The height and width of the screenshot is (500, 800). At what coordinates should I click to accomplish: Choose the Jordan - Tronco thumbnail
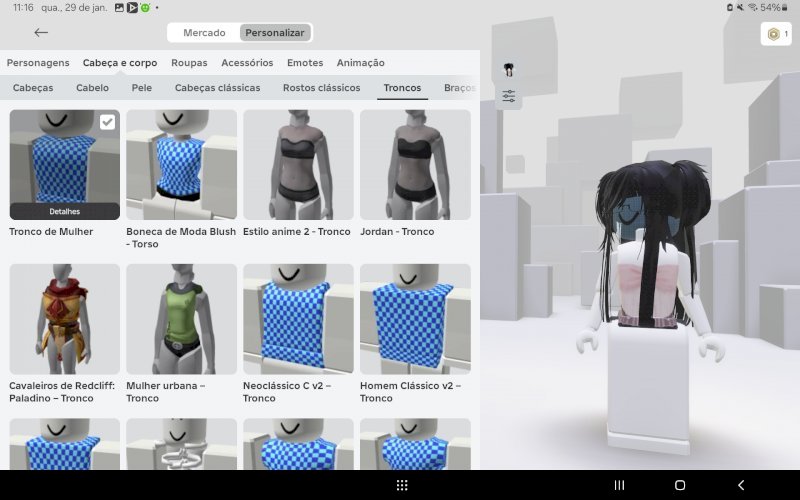(x=415, y=164)
